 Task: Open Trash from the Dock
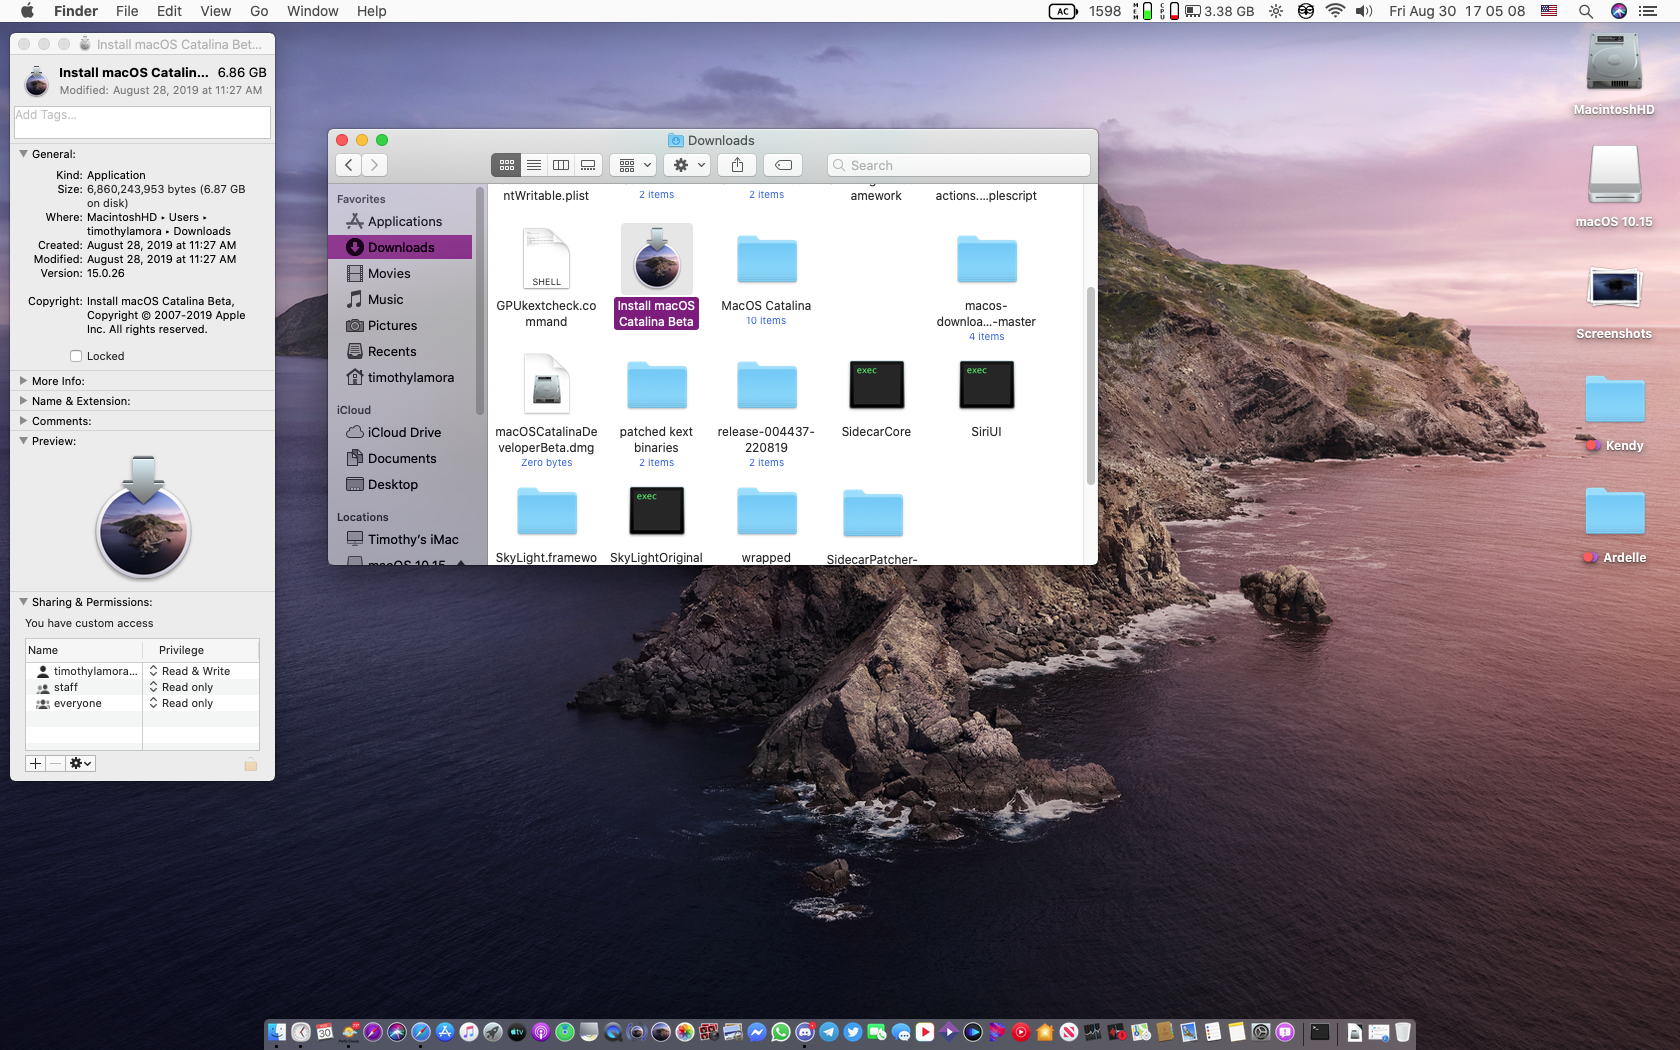point(1403,1032)
